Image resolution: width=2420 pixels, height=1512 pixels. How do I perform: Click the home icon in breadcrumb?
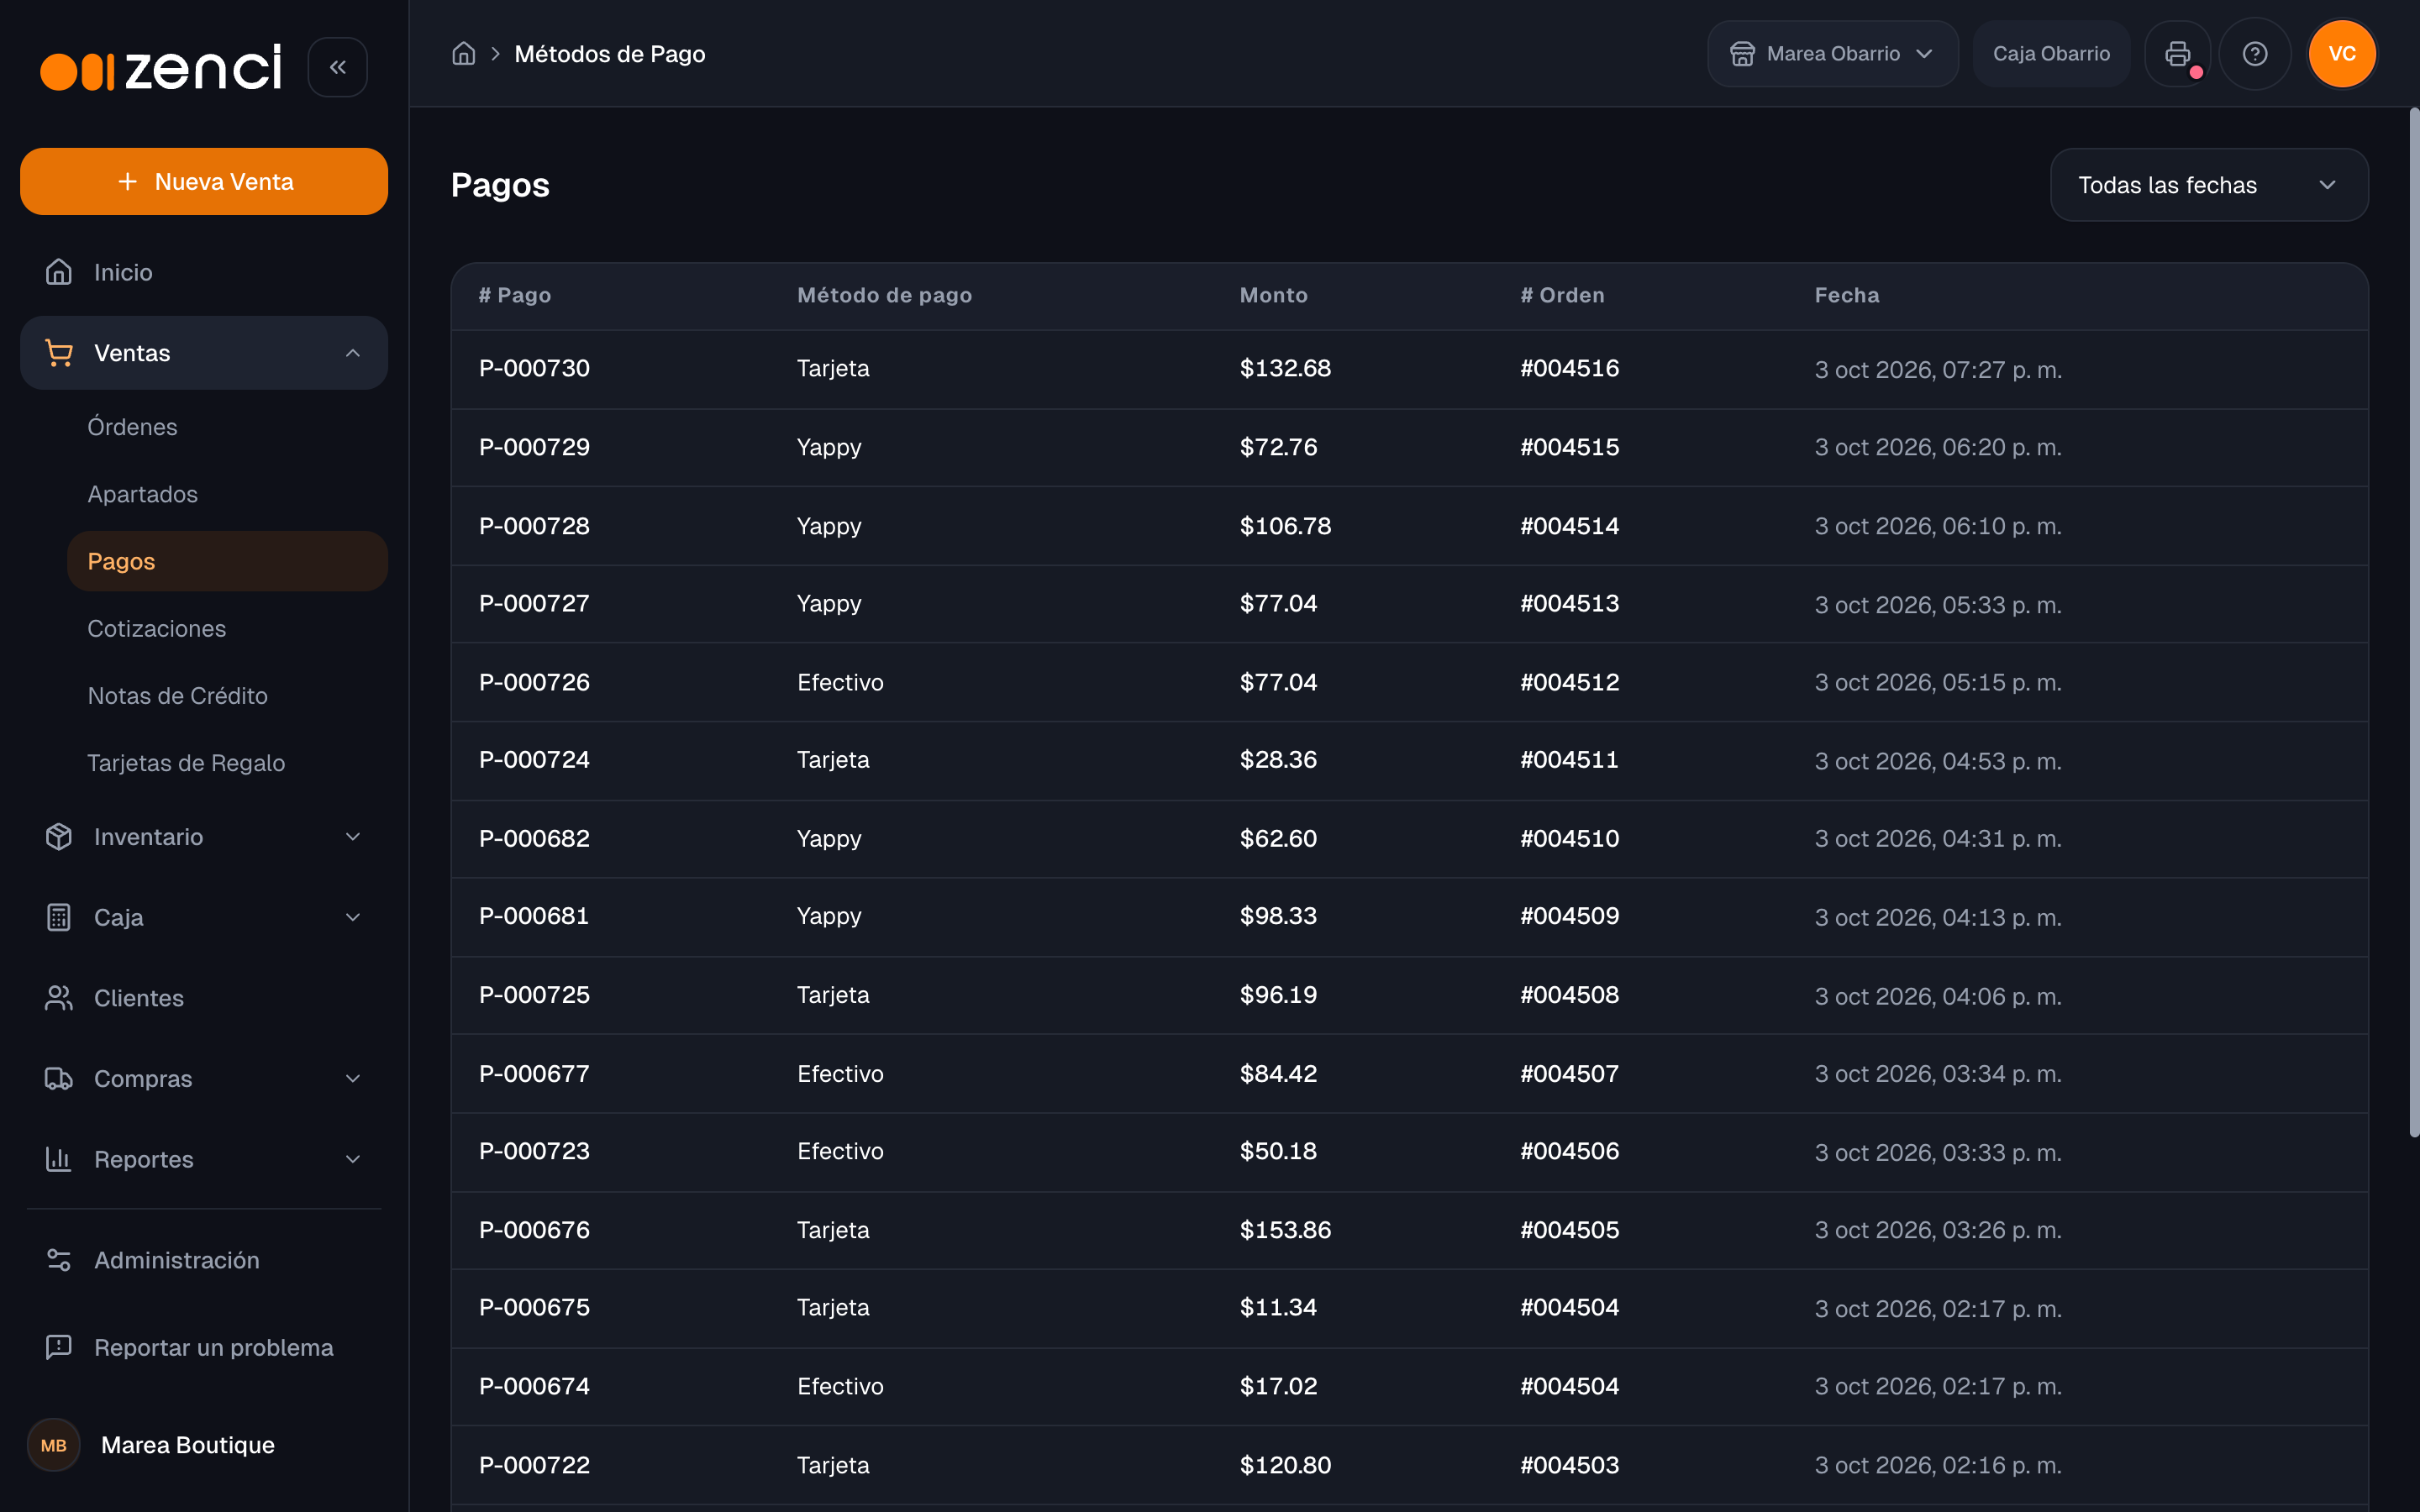[463, 54]
